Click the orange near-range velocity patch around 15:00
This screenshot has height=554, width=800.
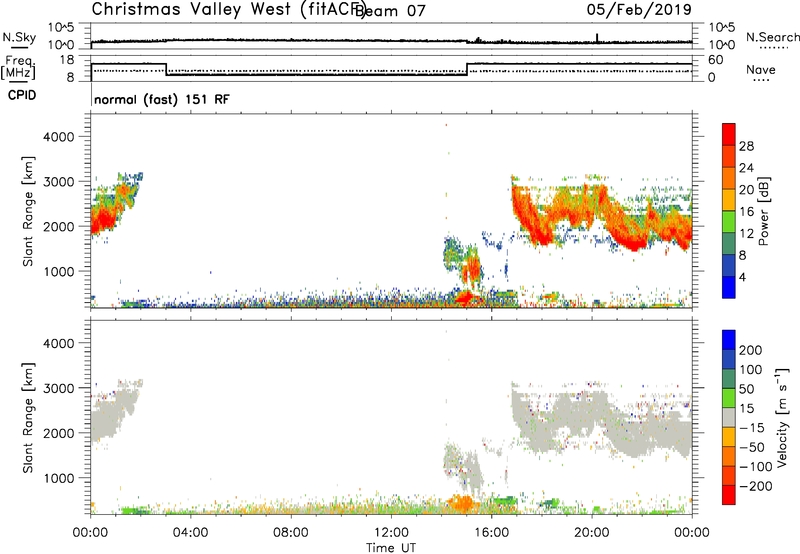coord(463,503)
